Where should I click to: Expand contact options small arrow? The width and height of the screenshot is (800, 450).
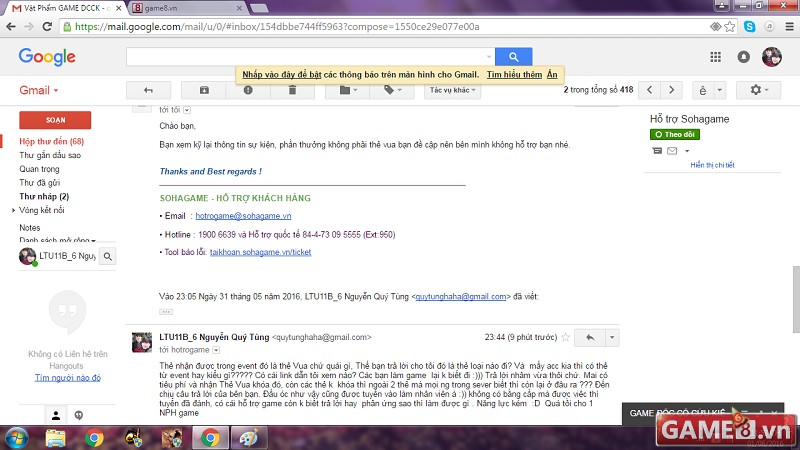tap(687, 151)
